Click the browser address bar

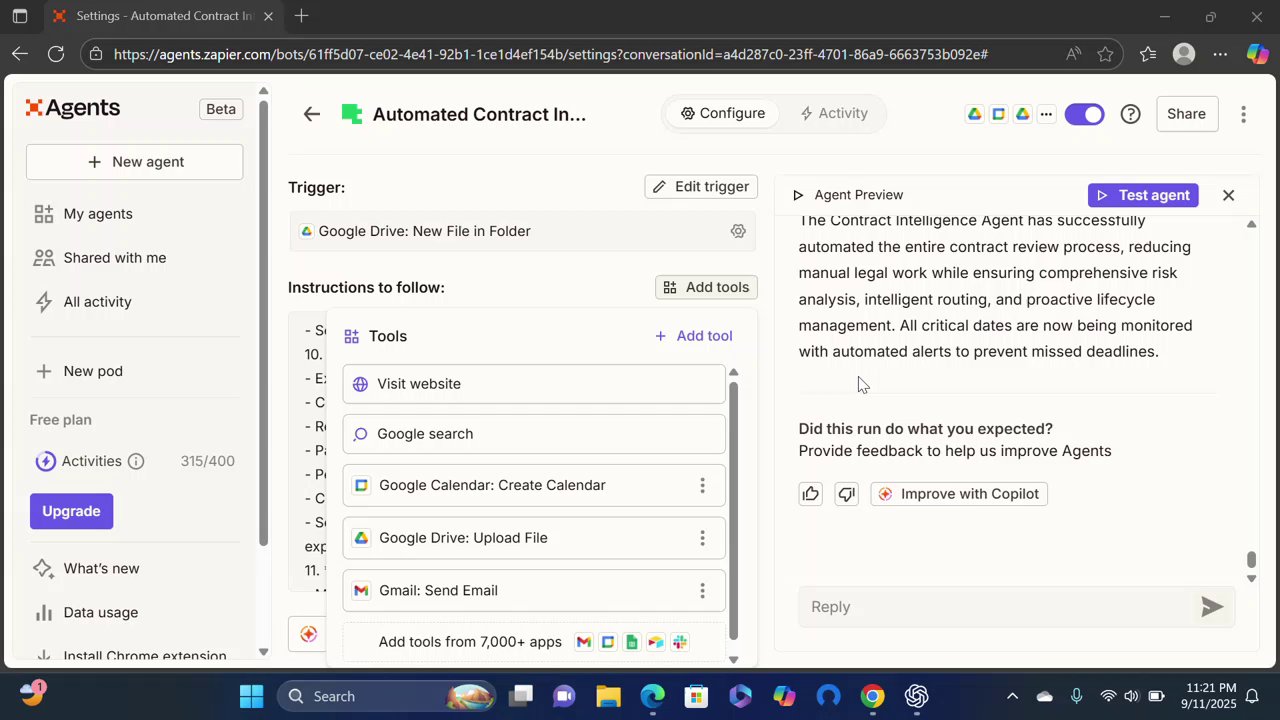550,54
